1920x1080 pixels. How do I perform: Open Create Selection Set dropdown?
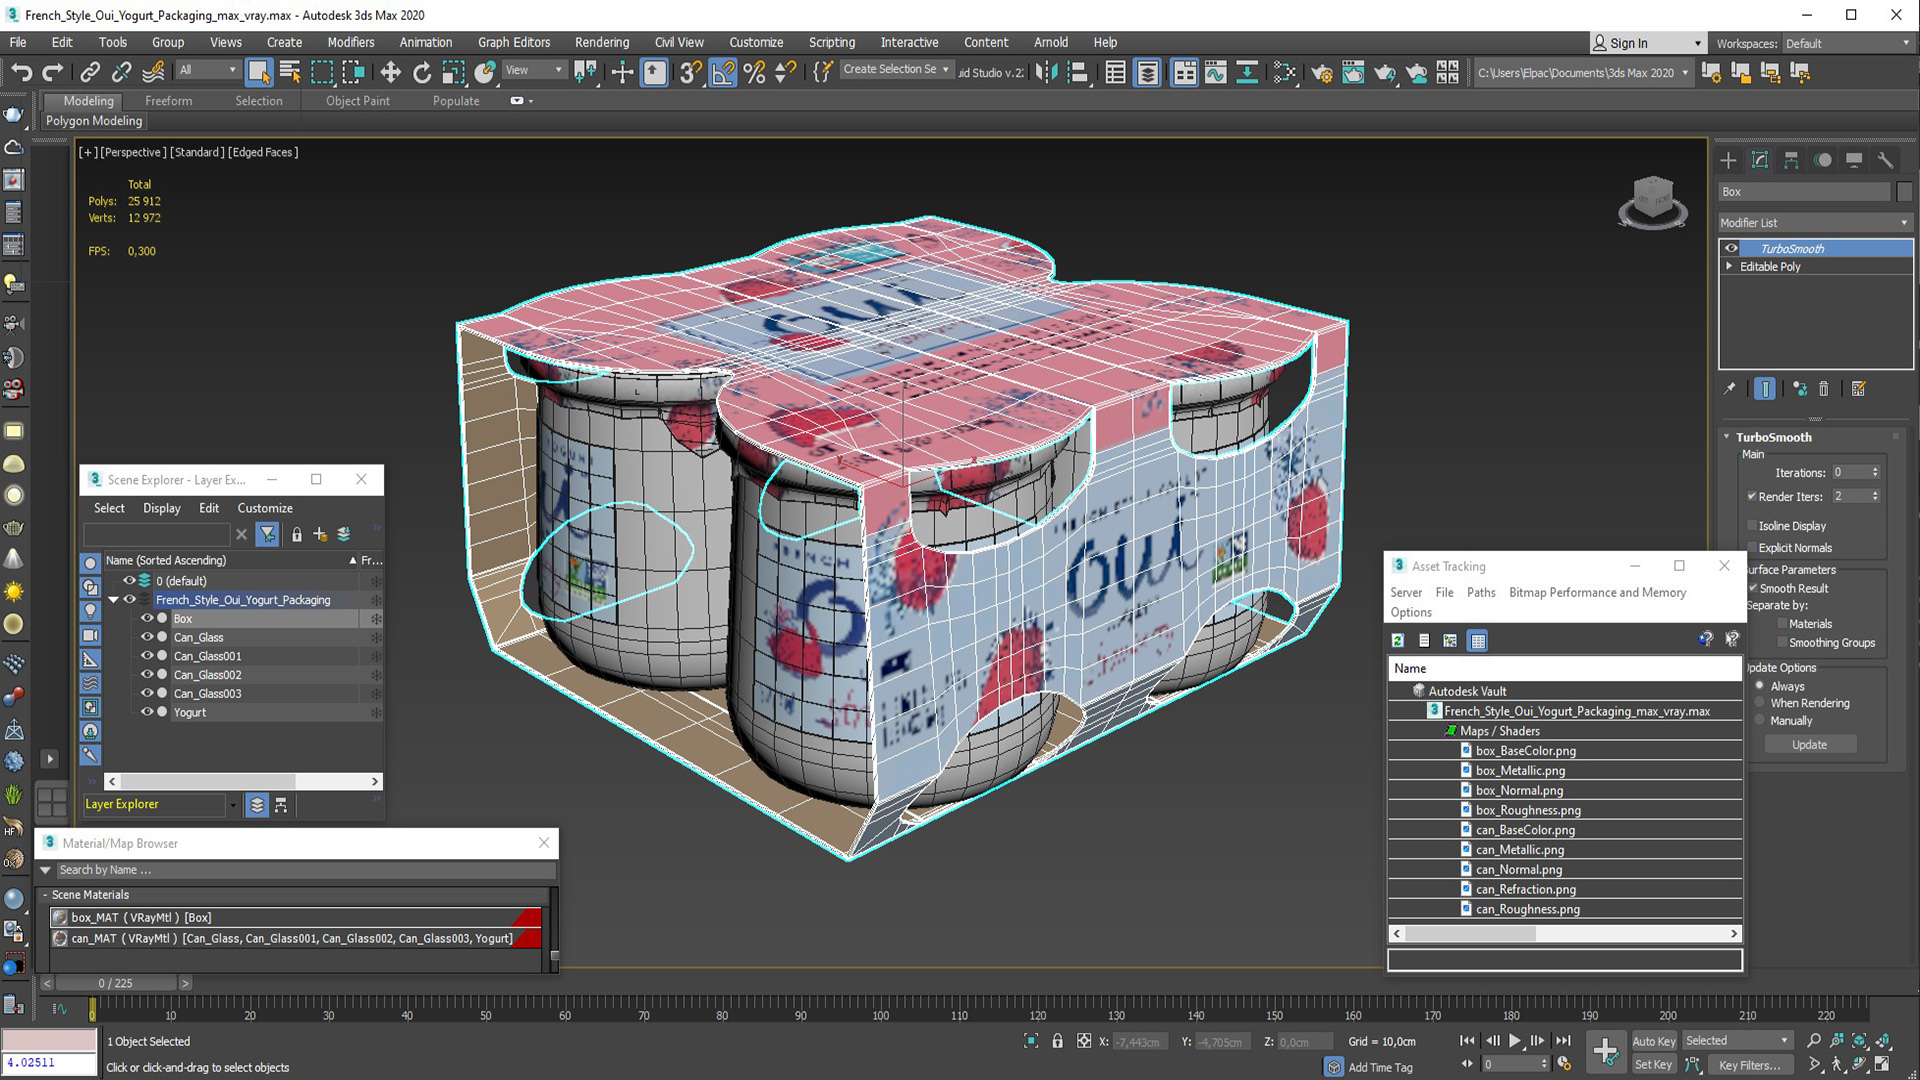(x=896, y=70)
